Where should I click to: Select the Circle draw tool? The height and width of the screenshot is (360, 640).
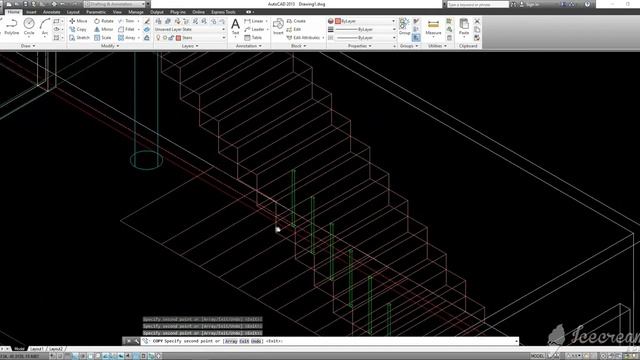point(29,27)
